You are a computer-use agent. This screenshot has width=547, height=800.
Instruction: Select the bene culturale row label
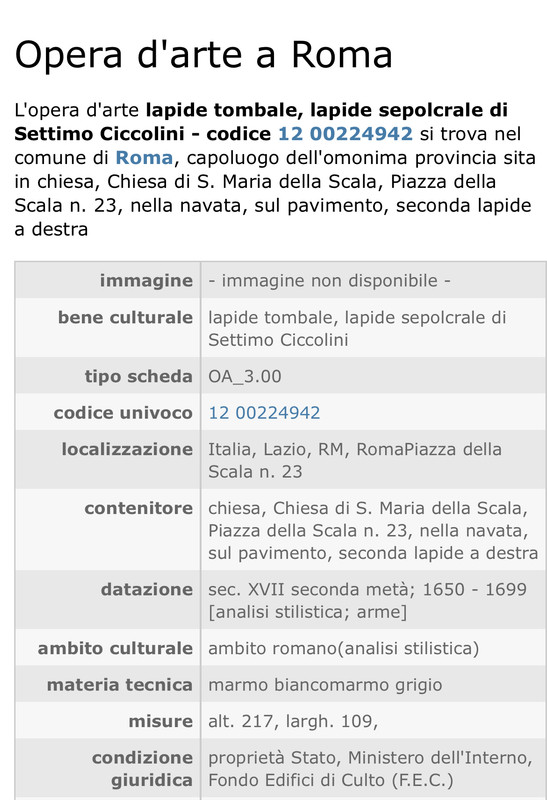tap(125, 317)
